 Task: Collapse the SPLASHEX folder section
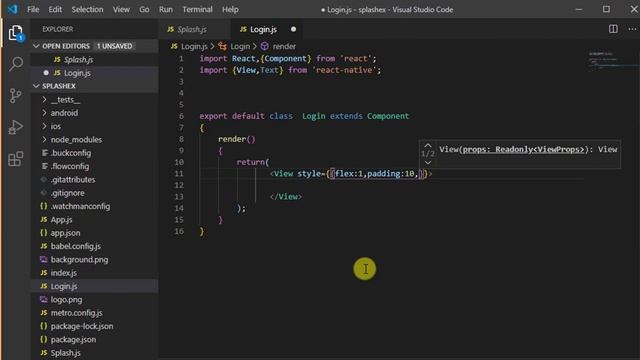click(x=36, y=86)
